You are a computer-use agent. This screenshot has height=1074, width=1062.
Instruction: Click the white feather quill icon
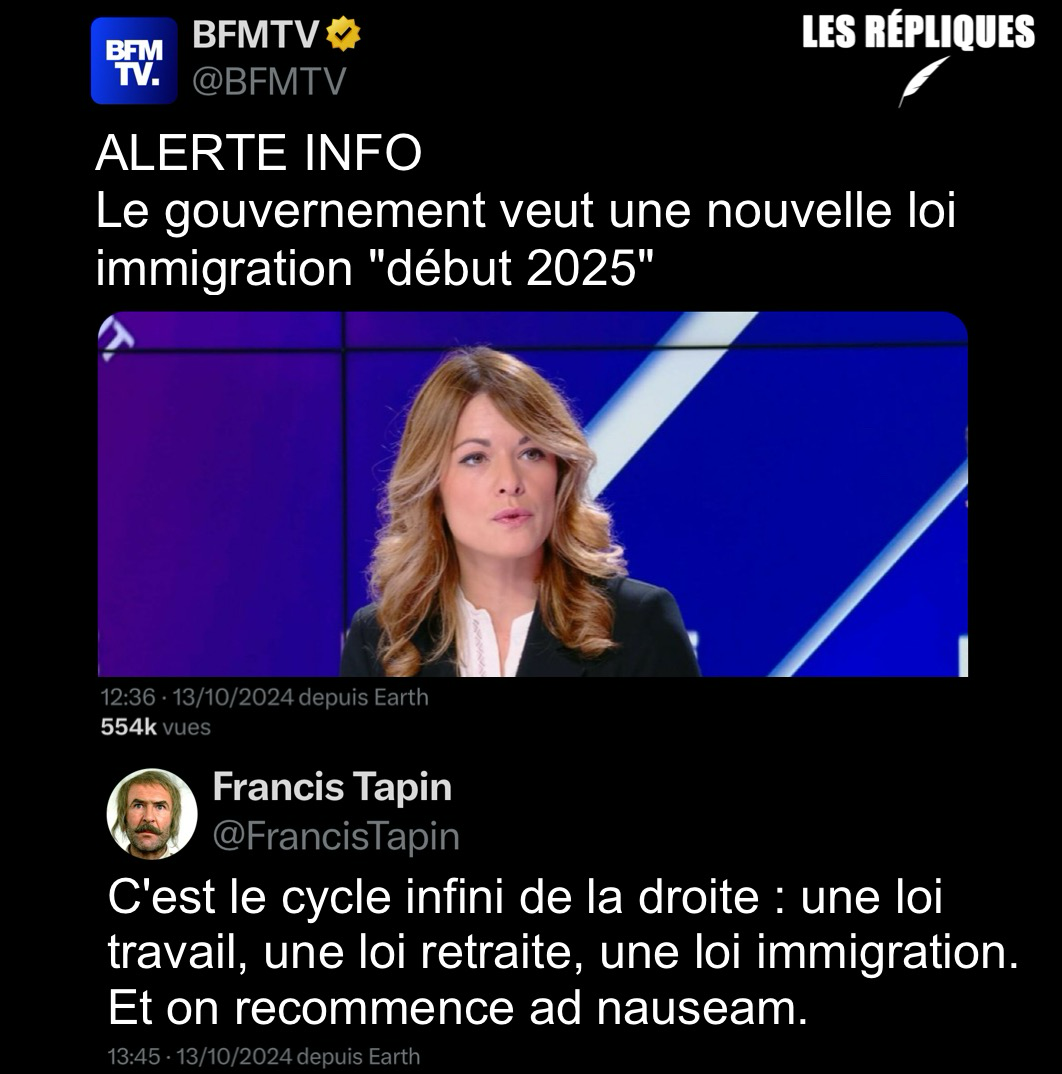(924, 82)
